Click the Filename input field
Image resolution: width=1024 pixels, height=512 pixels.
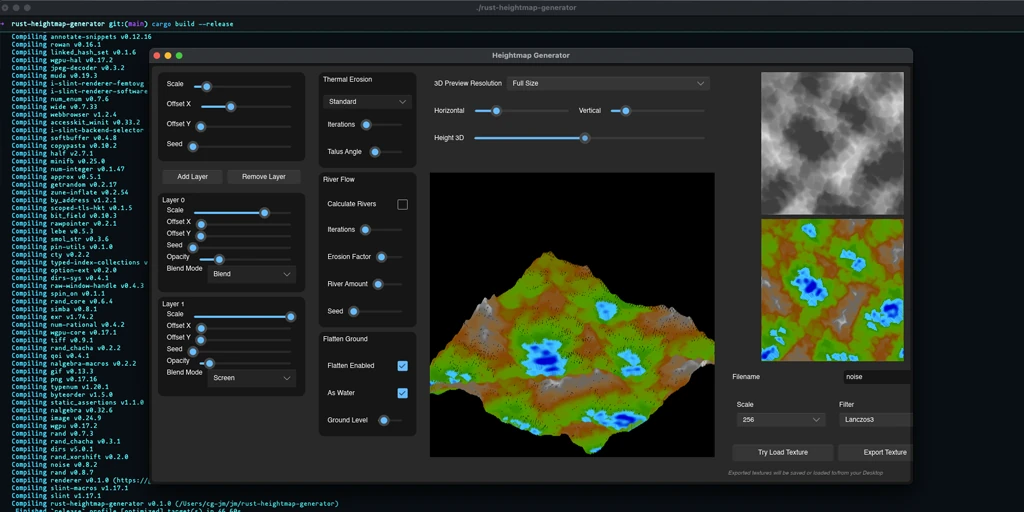pyautogui.click(x=878, y=377)
